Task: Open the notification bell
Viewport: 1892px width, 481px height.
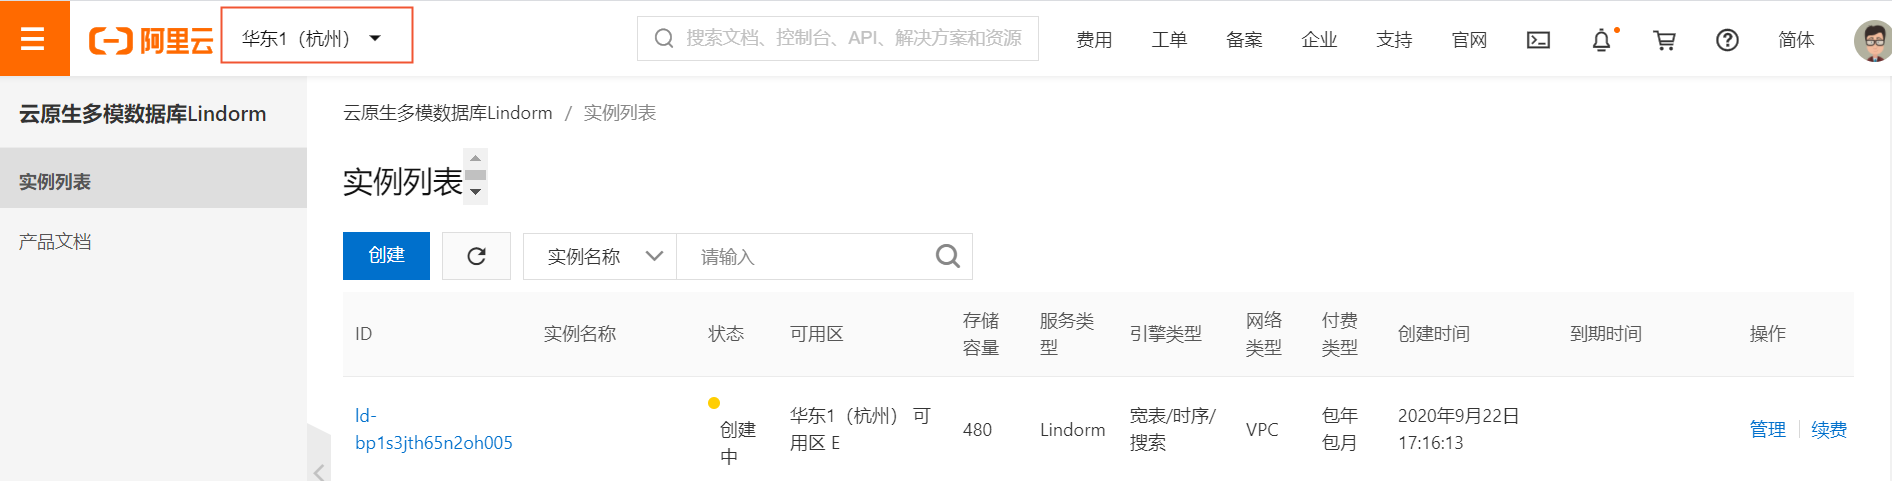Action: coord(1602,40)
